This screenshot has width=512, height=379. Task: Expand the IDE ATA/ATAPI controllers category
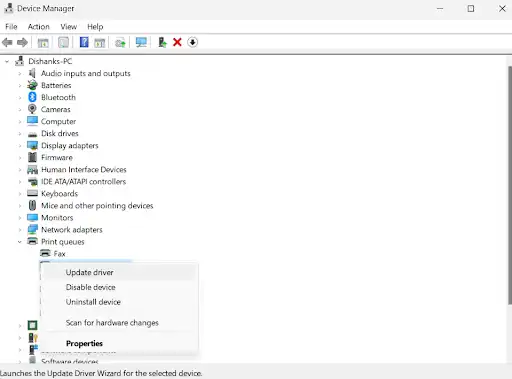[20, 182]
